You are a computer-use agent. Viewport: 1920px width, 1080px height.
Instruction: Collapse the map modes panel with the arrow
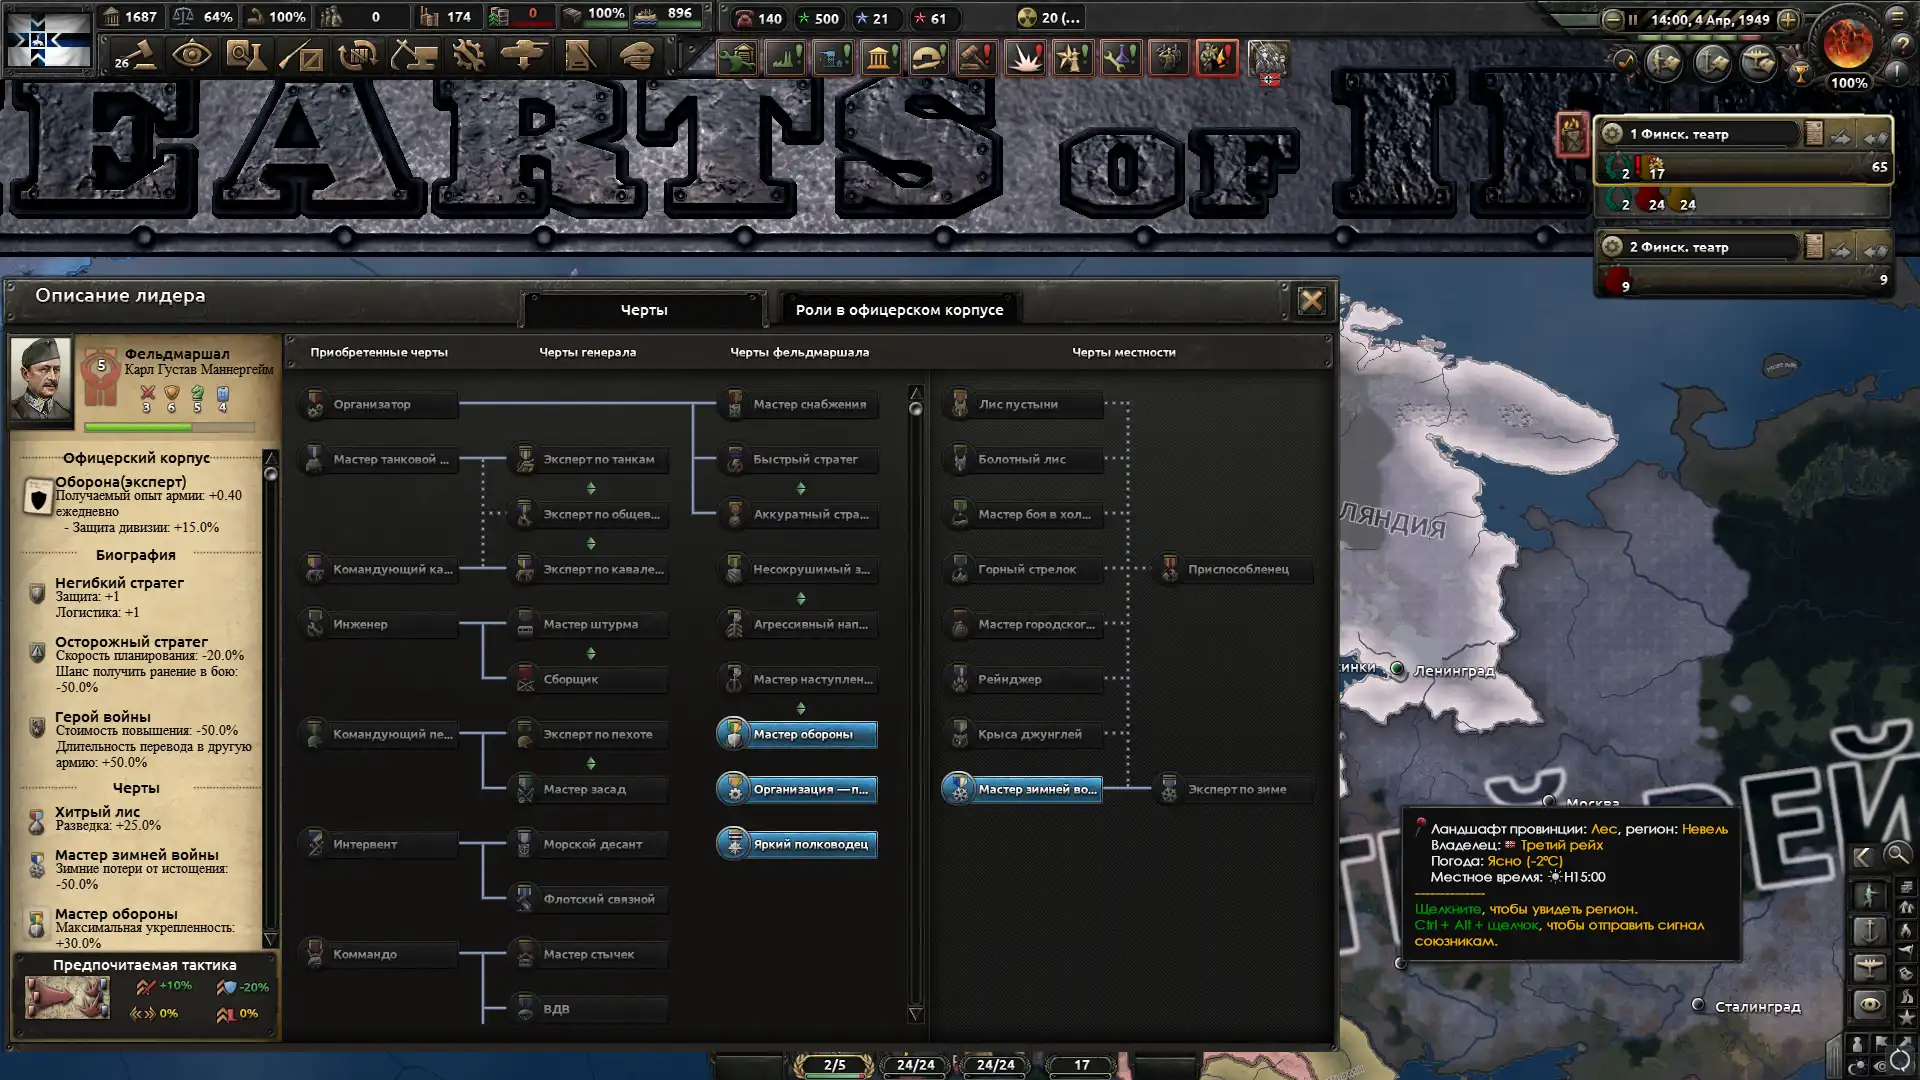[1862, 856]
